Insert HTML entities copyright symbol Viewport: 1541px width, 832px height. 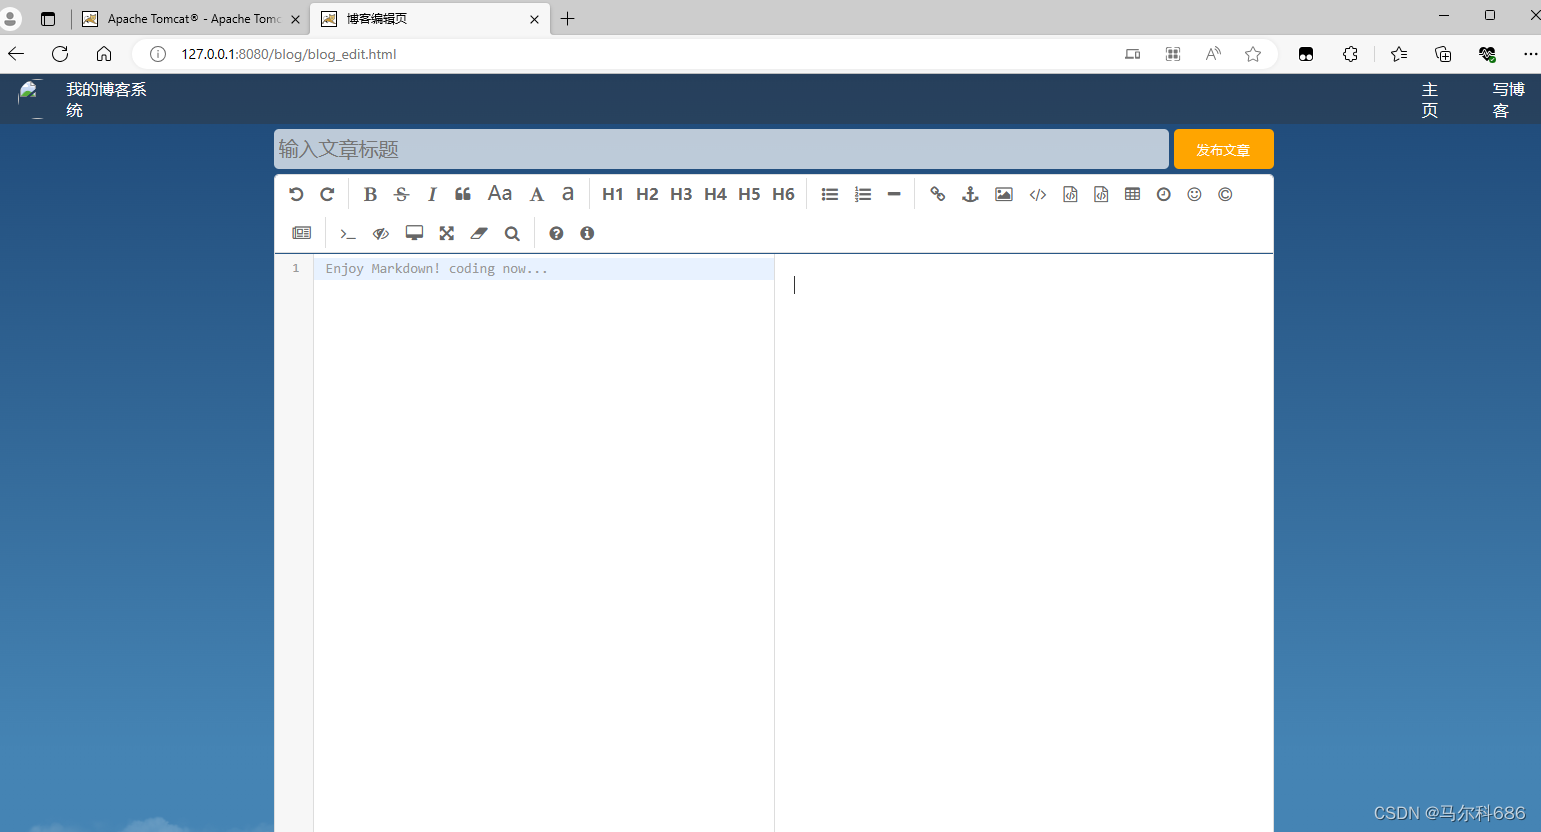pos(1225,194)
